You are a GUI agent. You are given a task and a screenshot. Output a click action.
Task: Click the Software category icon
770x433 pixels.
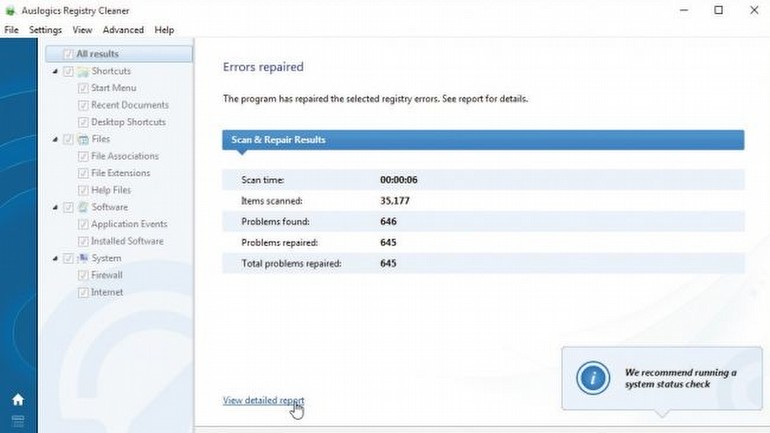pyautogui.click(x=83, y=207)
